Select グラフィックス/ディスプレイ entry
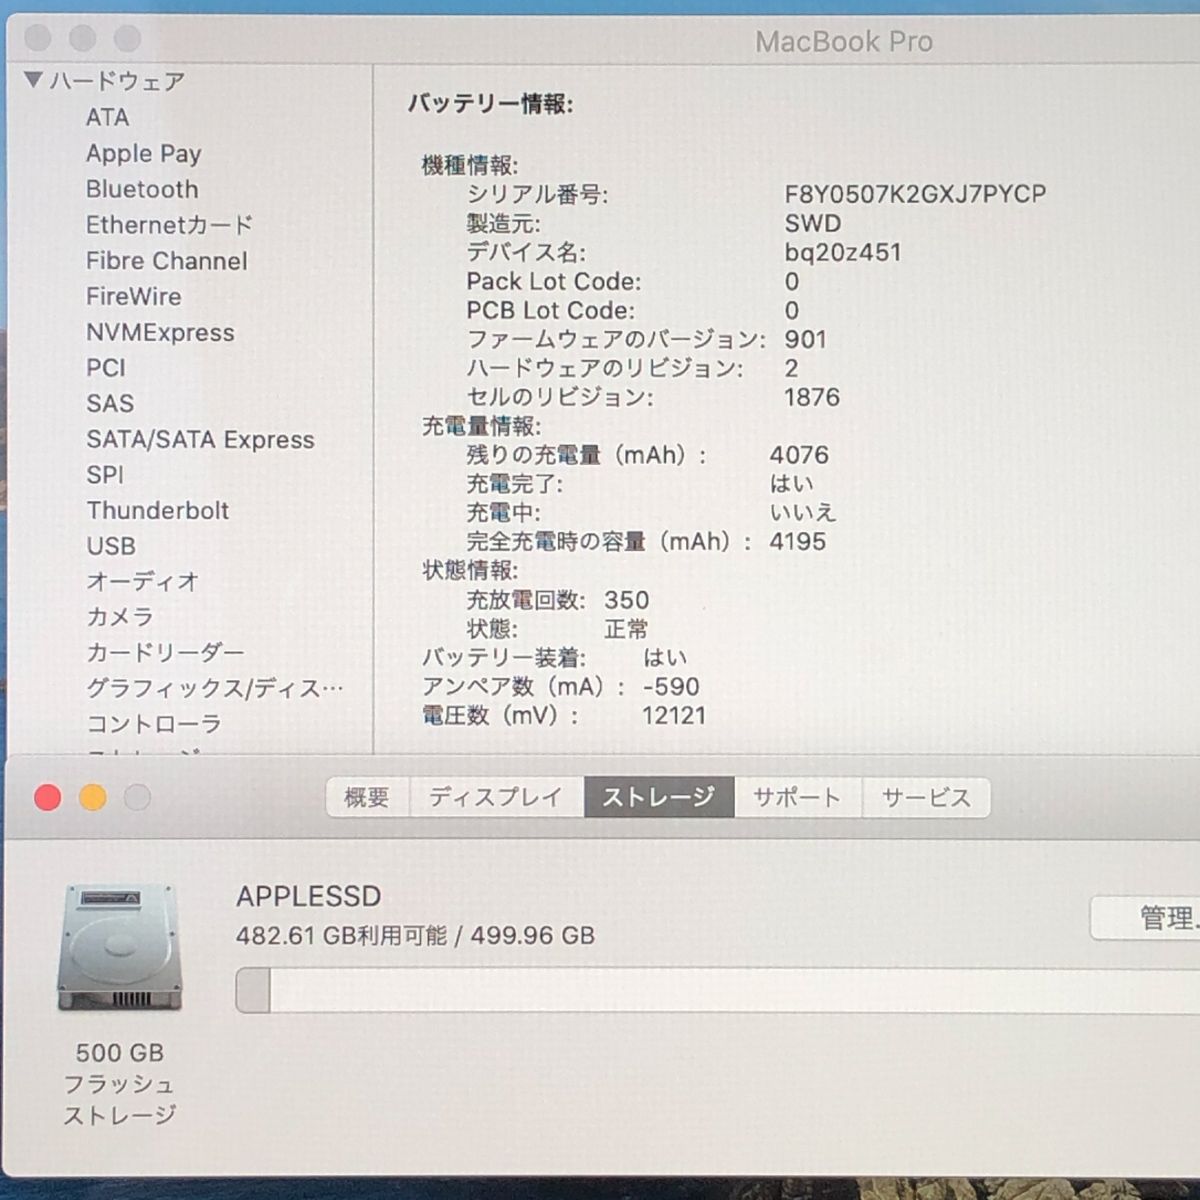This screenshot has width=1200, height=1200. pyautogui.click(x=214, y=688)
